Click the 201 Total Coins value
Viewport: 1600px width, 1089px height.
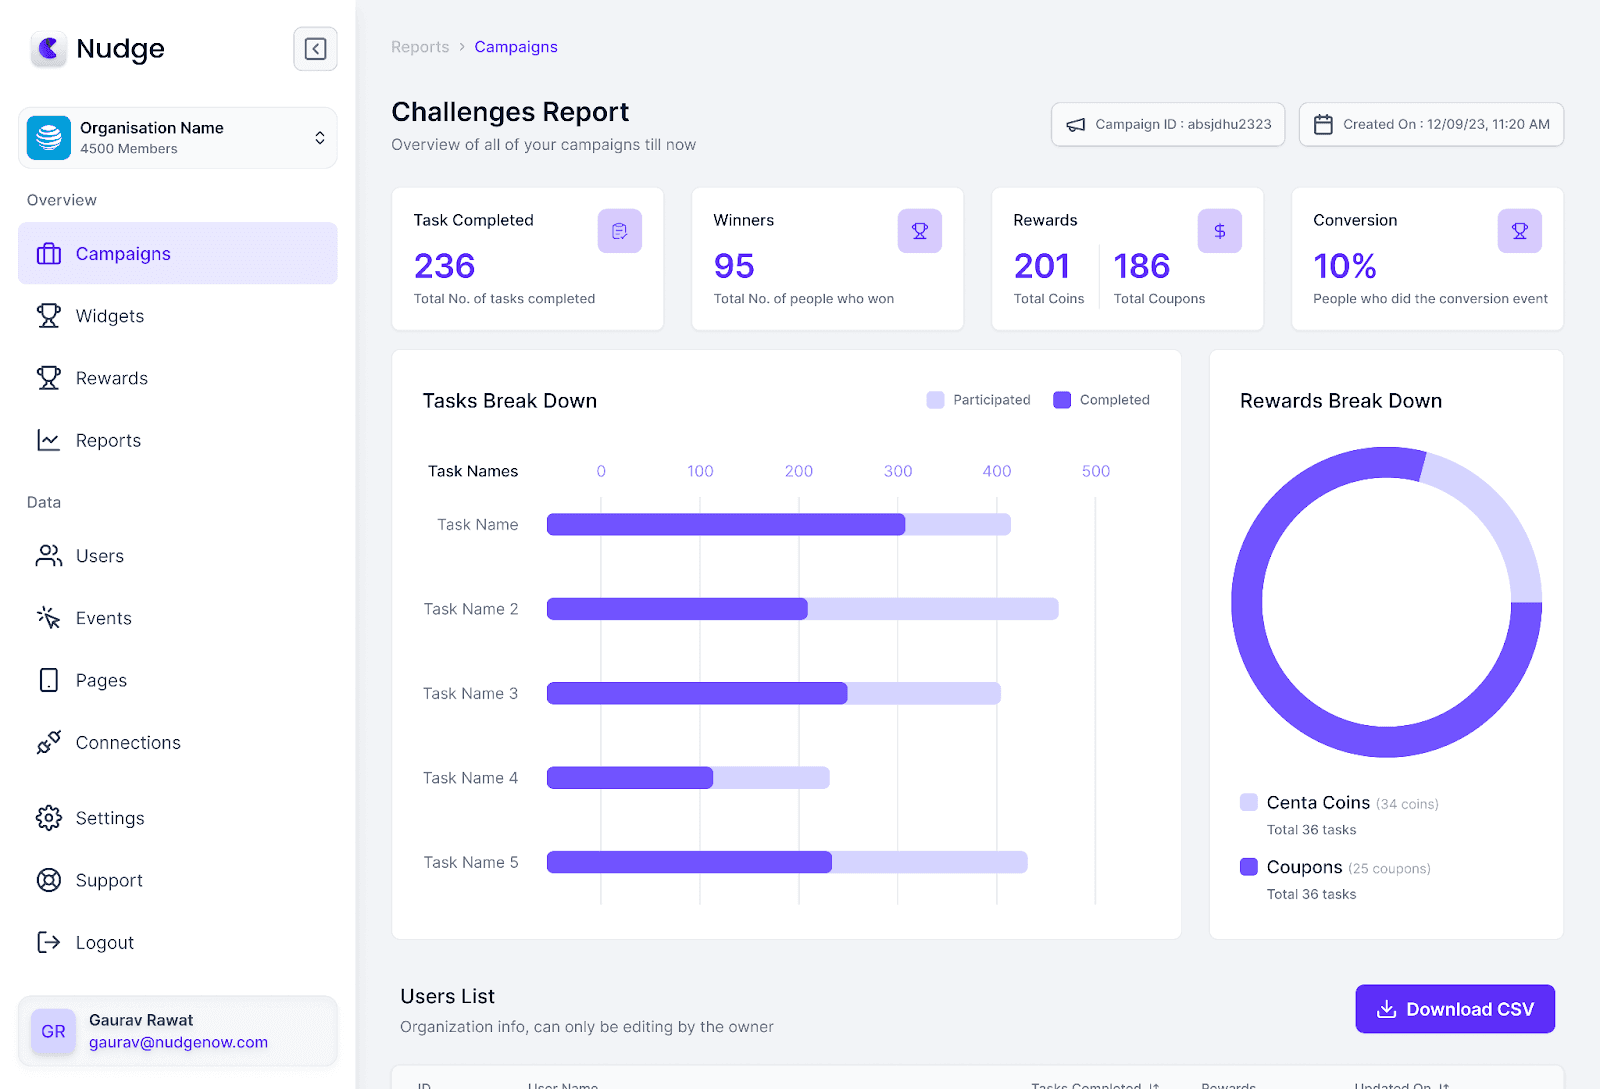point(1042,266)
